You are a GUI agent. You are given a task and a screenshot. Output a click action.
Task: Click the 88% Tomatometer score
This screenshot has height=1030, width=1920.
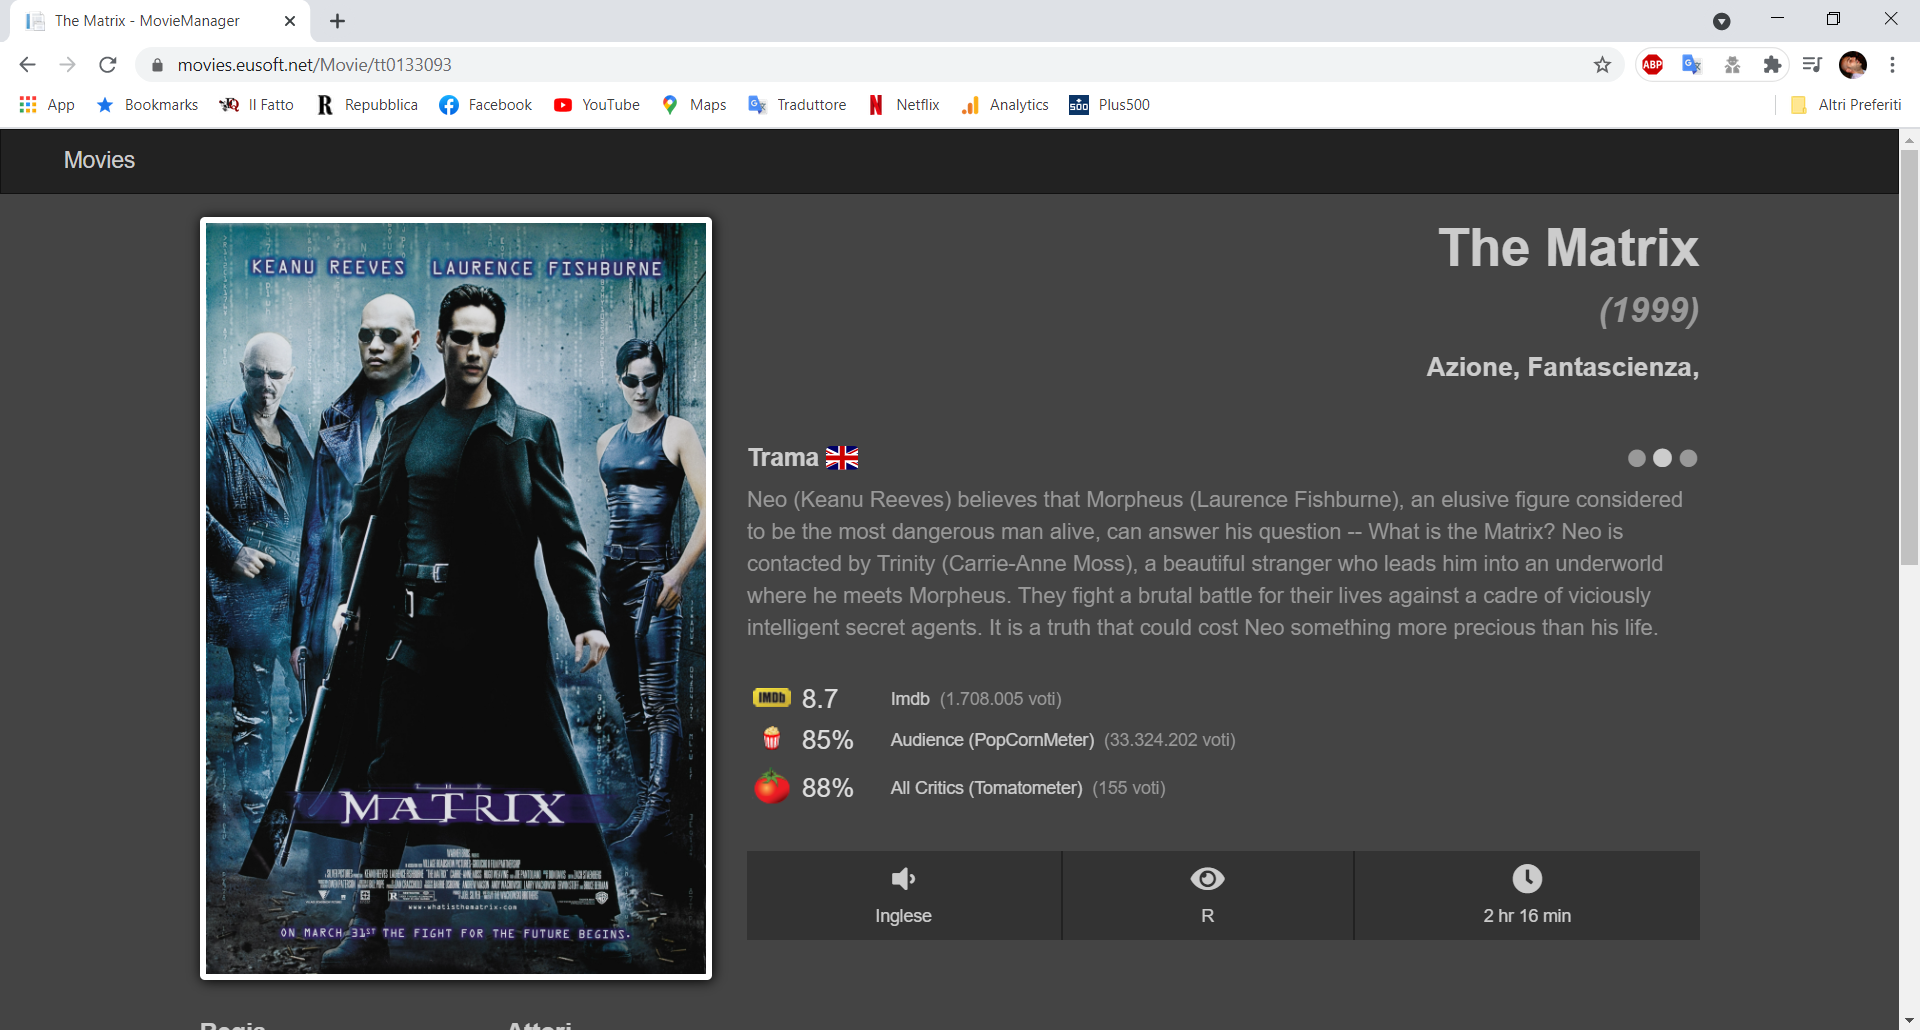(828, 788)
